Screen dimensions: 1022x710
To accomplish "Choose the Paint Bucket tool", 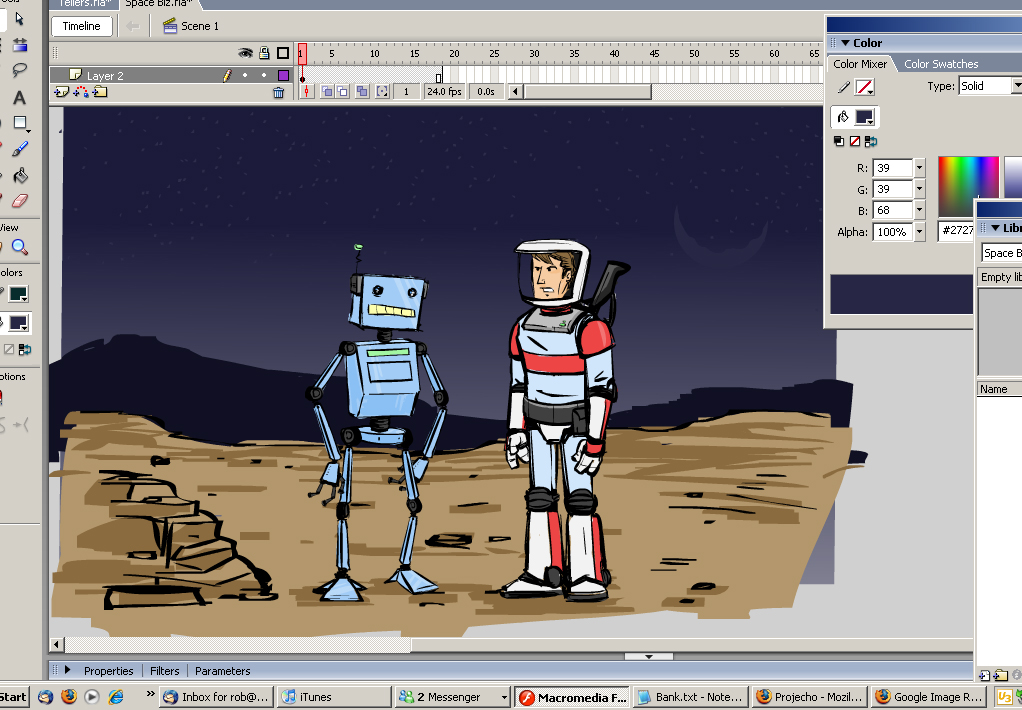I will [20, 175].
